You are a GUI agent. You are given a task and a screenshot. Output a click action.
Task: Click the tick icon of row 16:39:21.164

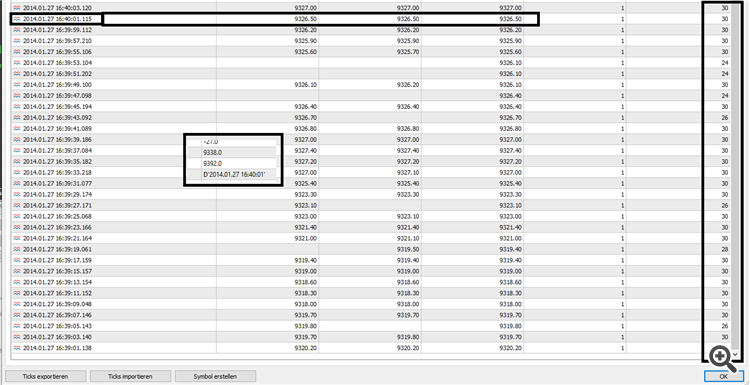pyautogui.click(x=18, y=239)
